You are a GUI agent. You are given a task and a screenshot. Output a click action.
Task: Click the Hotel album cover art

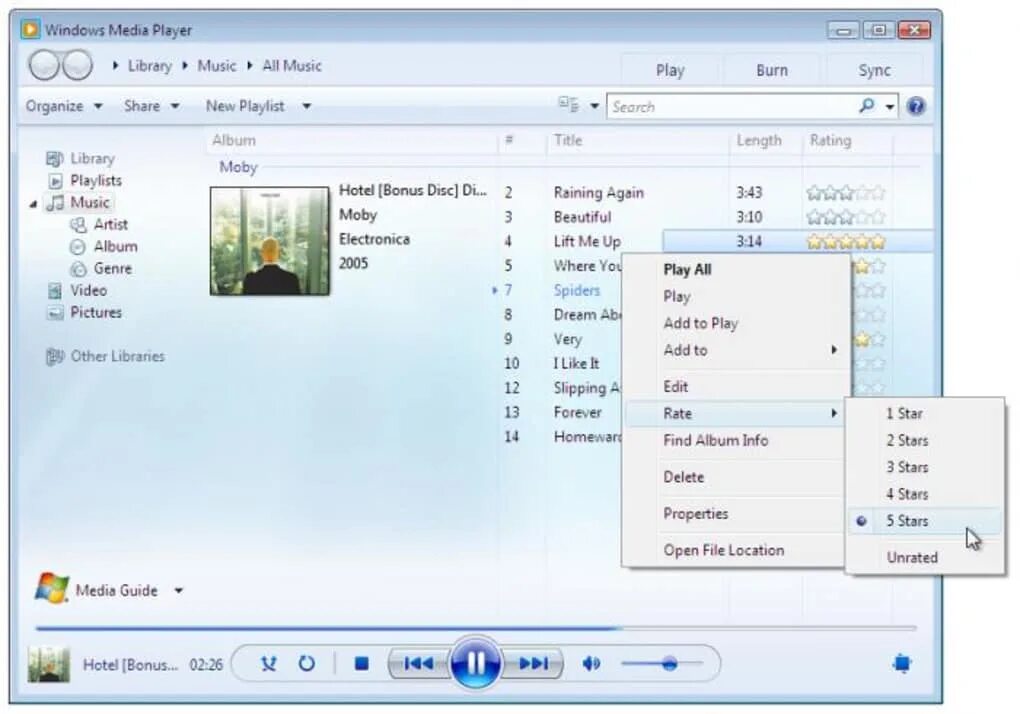click(269, 241)
